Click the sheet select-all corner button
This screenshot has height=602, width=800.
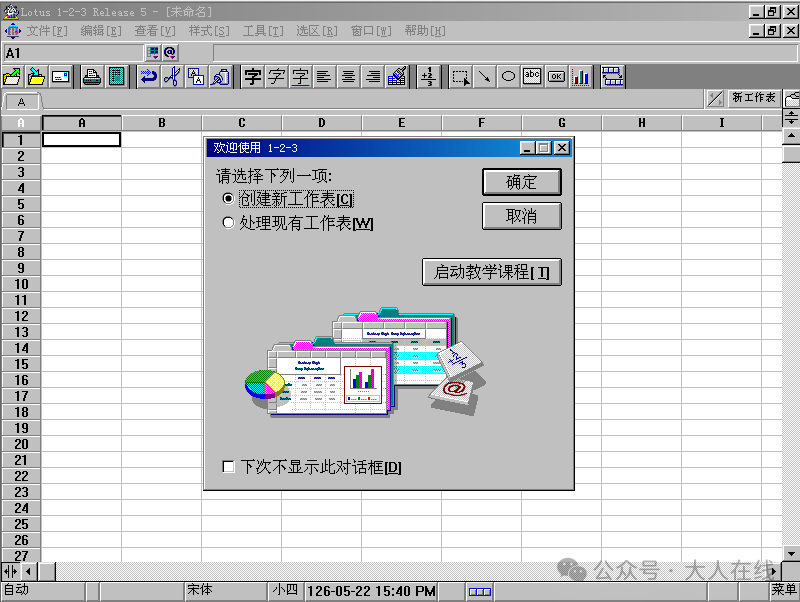[x=21, y=123]
